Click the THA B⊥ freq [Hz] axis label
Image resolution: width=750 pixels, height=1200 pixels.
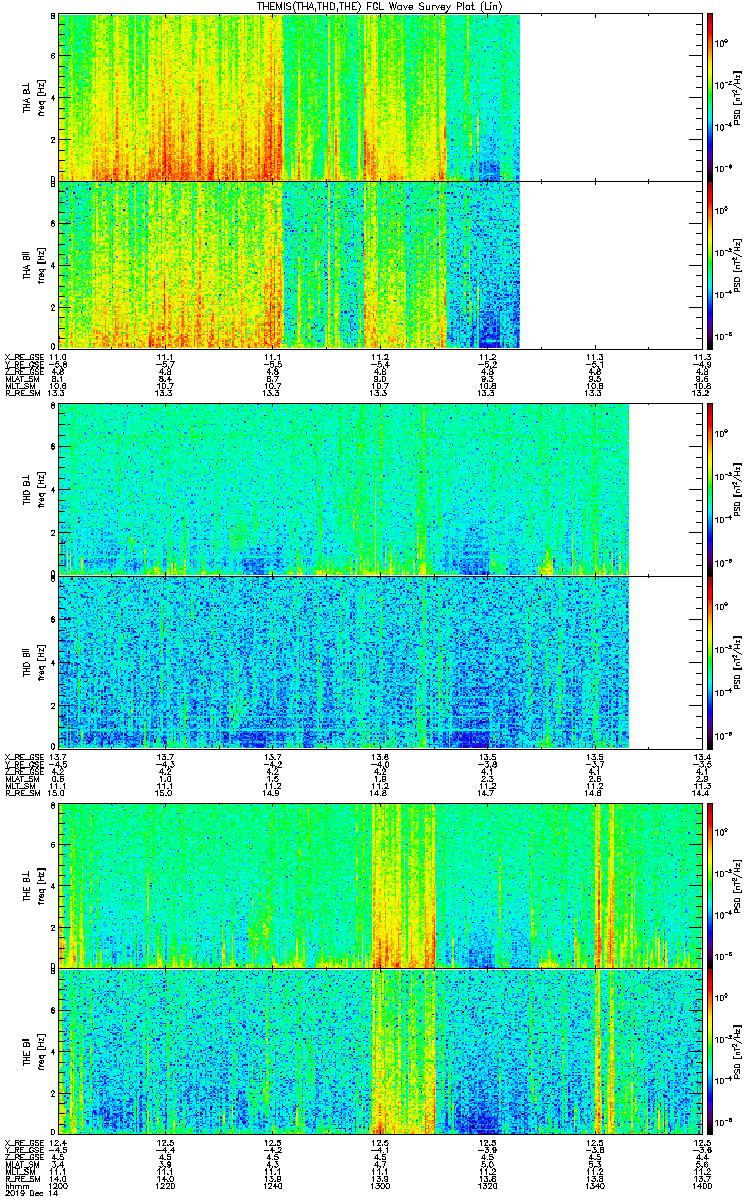click(42, 97)
